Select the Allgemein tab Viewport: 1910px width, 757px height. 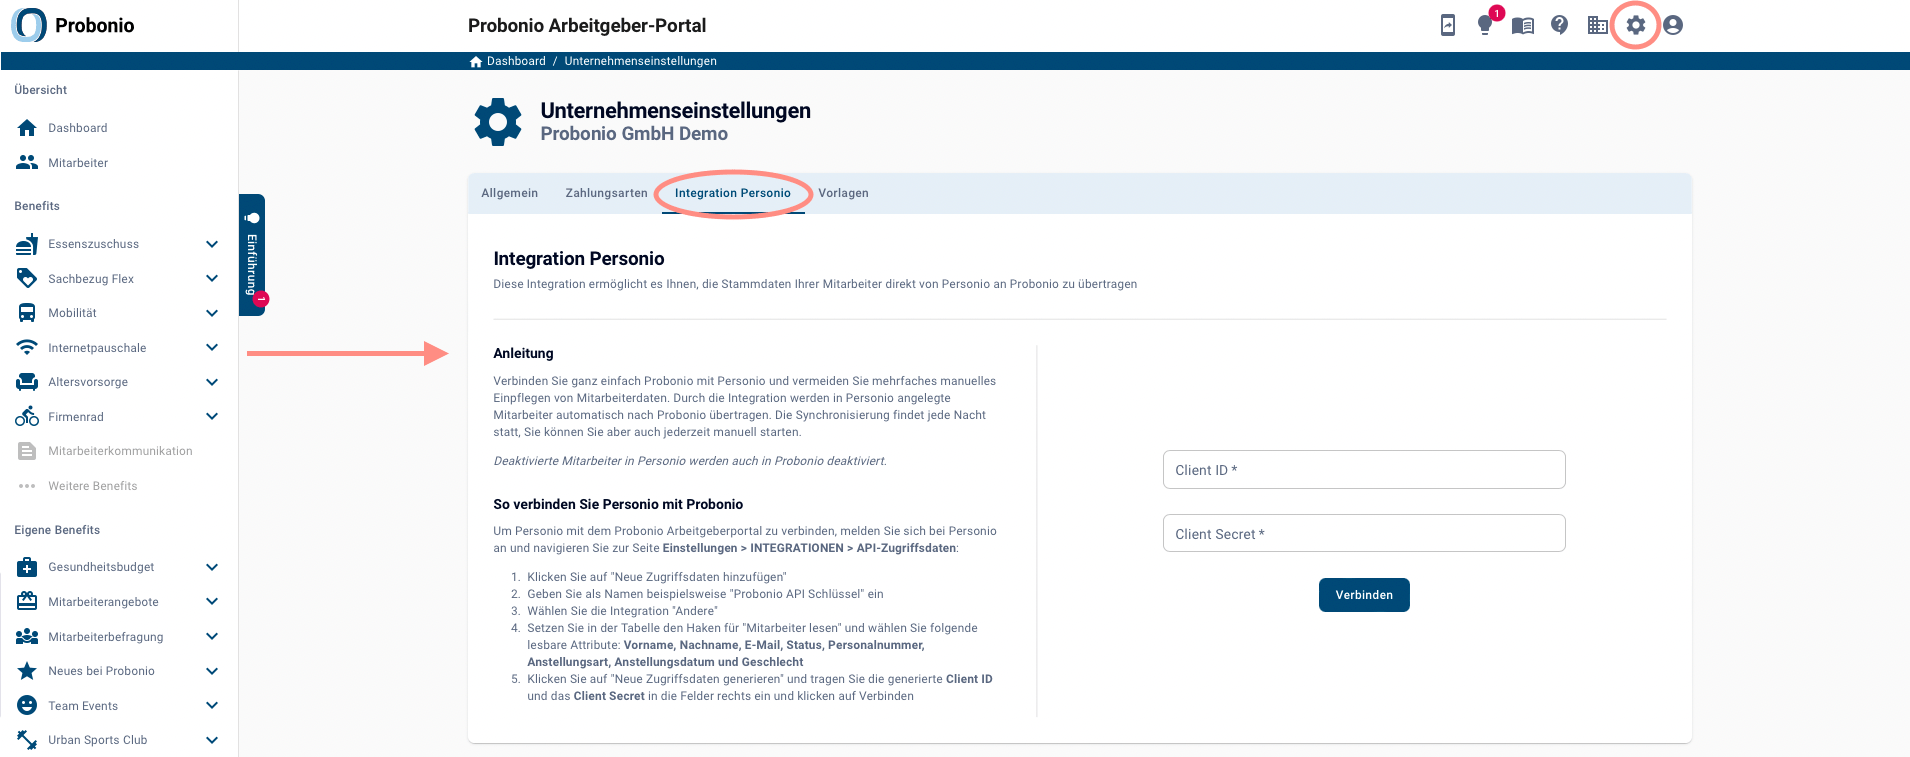click(x=509, y=193)
